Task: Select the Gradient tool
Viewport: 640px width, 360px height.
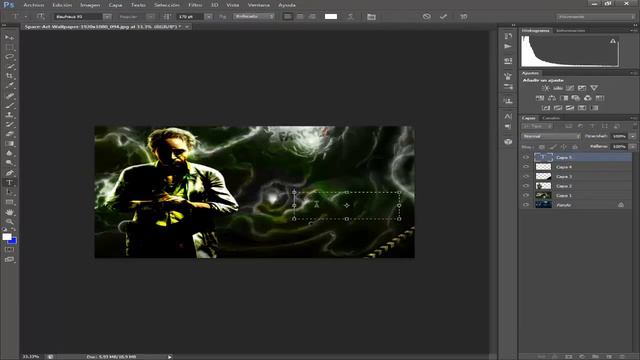Action: pos(9,144)
